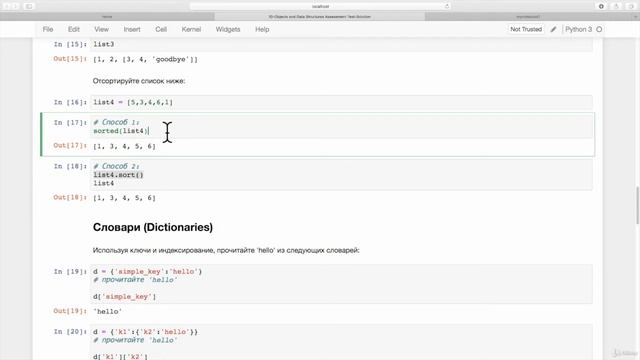Switch to the Home browser tab

pyautogui.click(x=107, y=17)
